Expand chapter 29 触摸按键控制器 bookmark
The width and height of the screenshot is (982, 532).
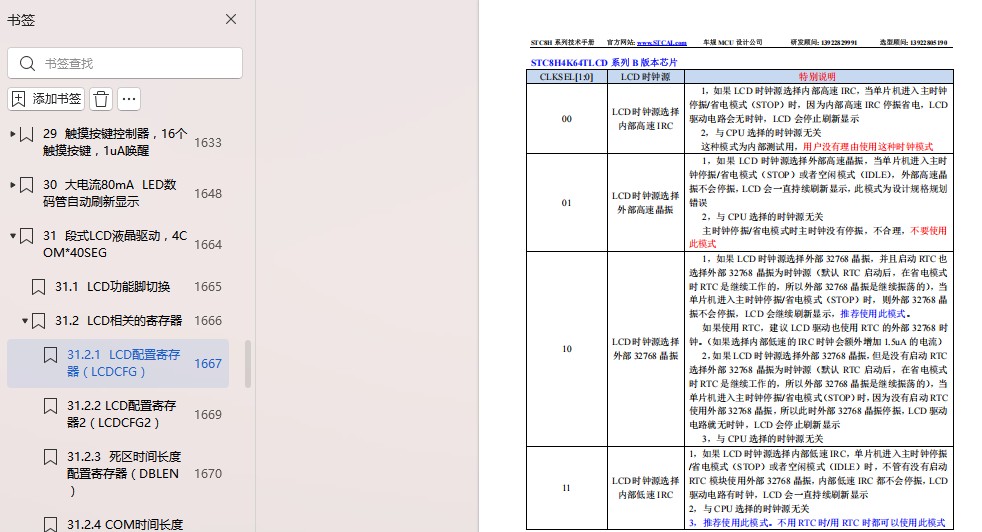(12, 133)
